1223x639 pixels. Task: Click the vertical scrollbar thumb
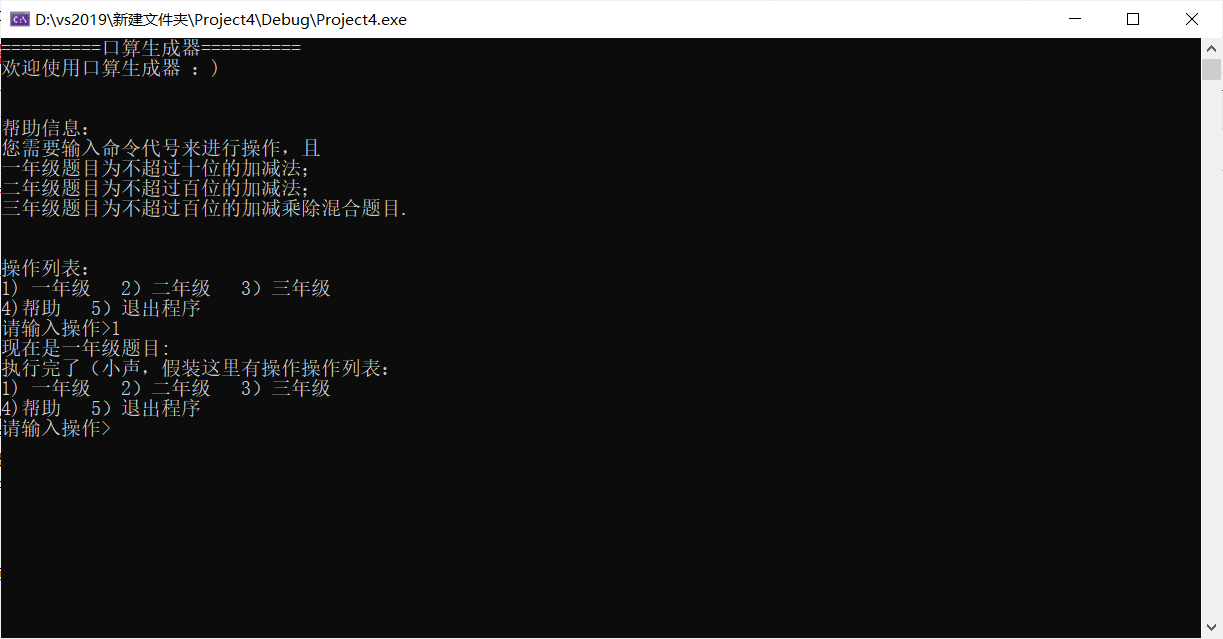(1211, 69)
